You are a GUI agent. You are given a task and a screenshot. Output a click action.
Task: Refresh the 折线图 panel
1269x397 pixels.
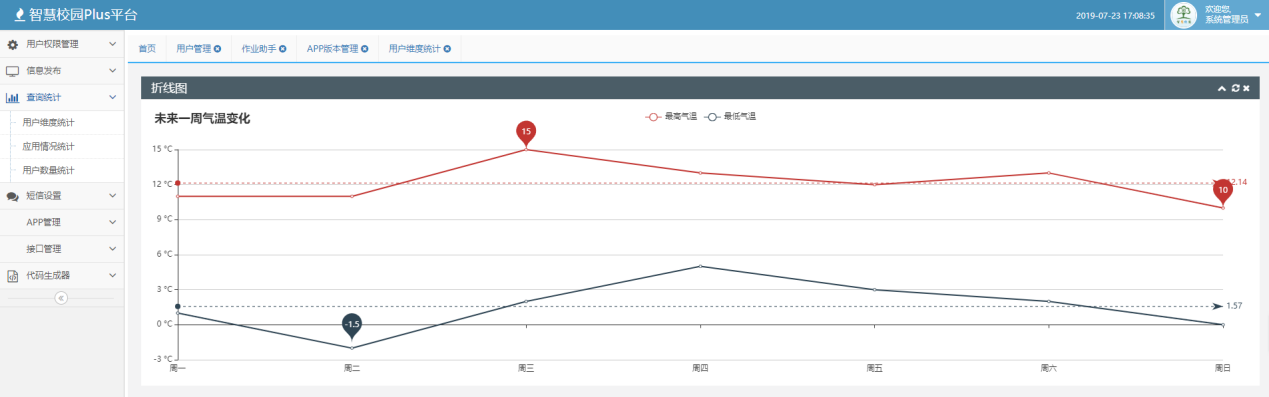coord(1236,89)
